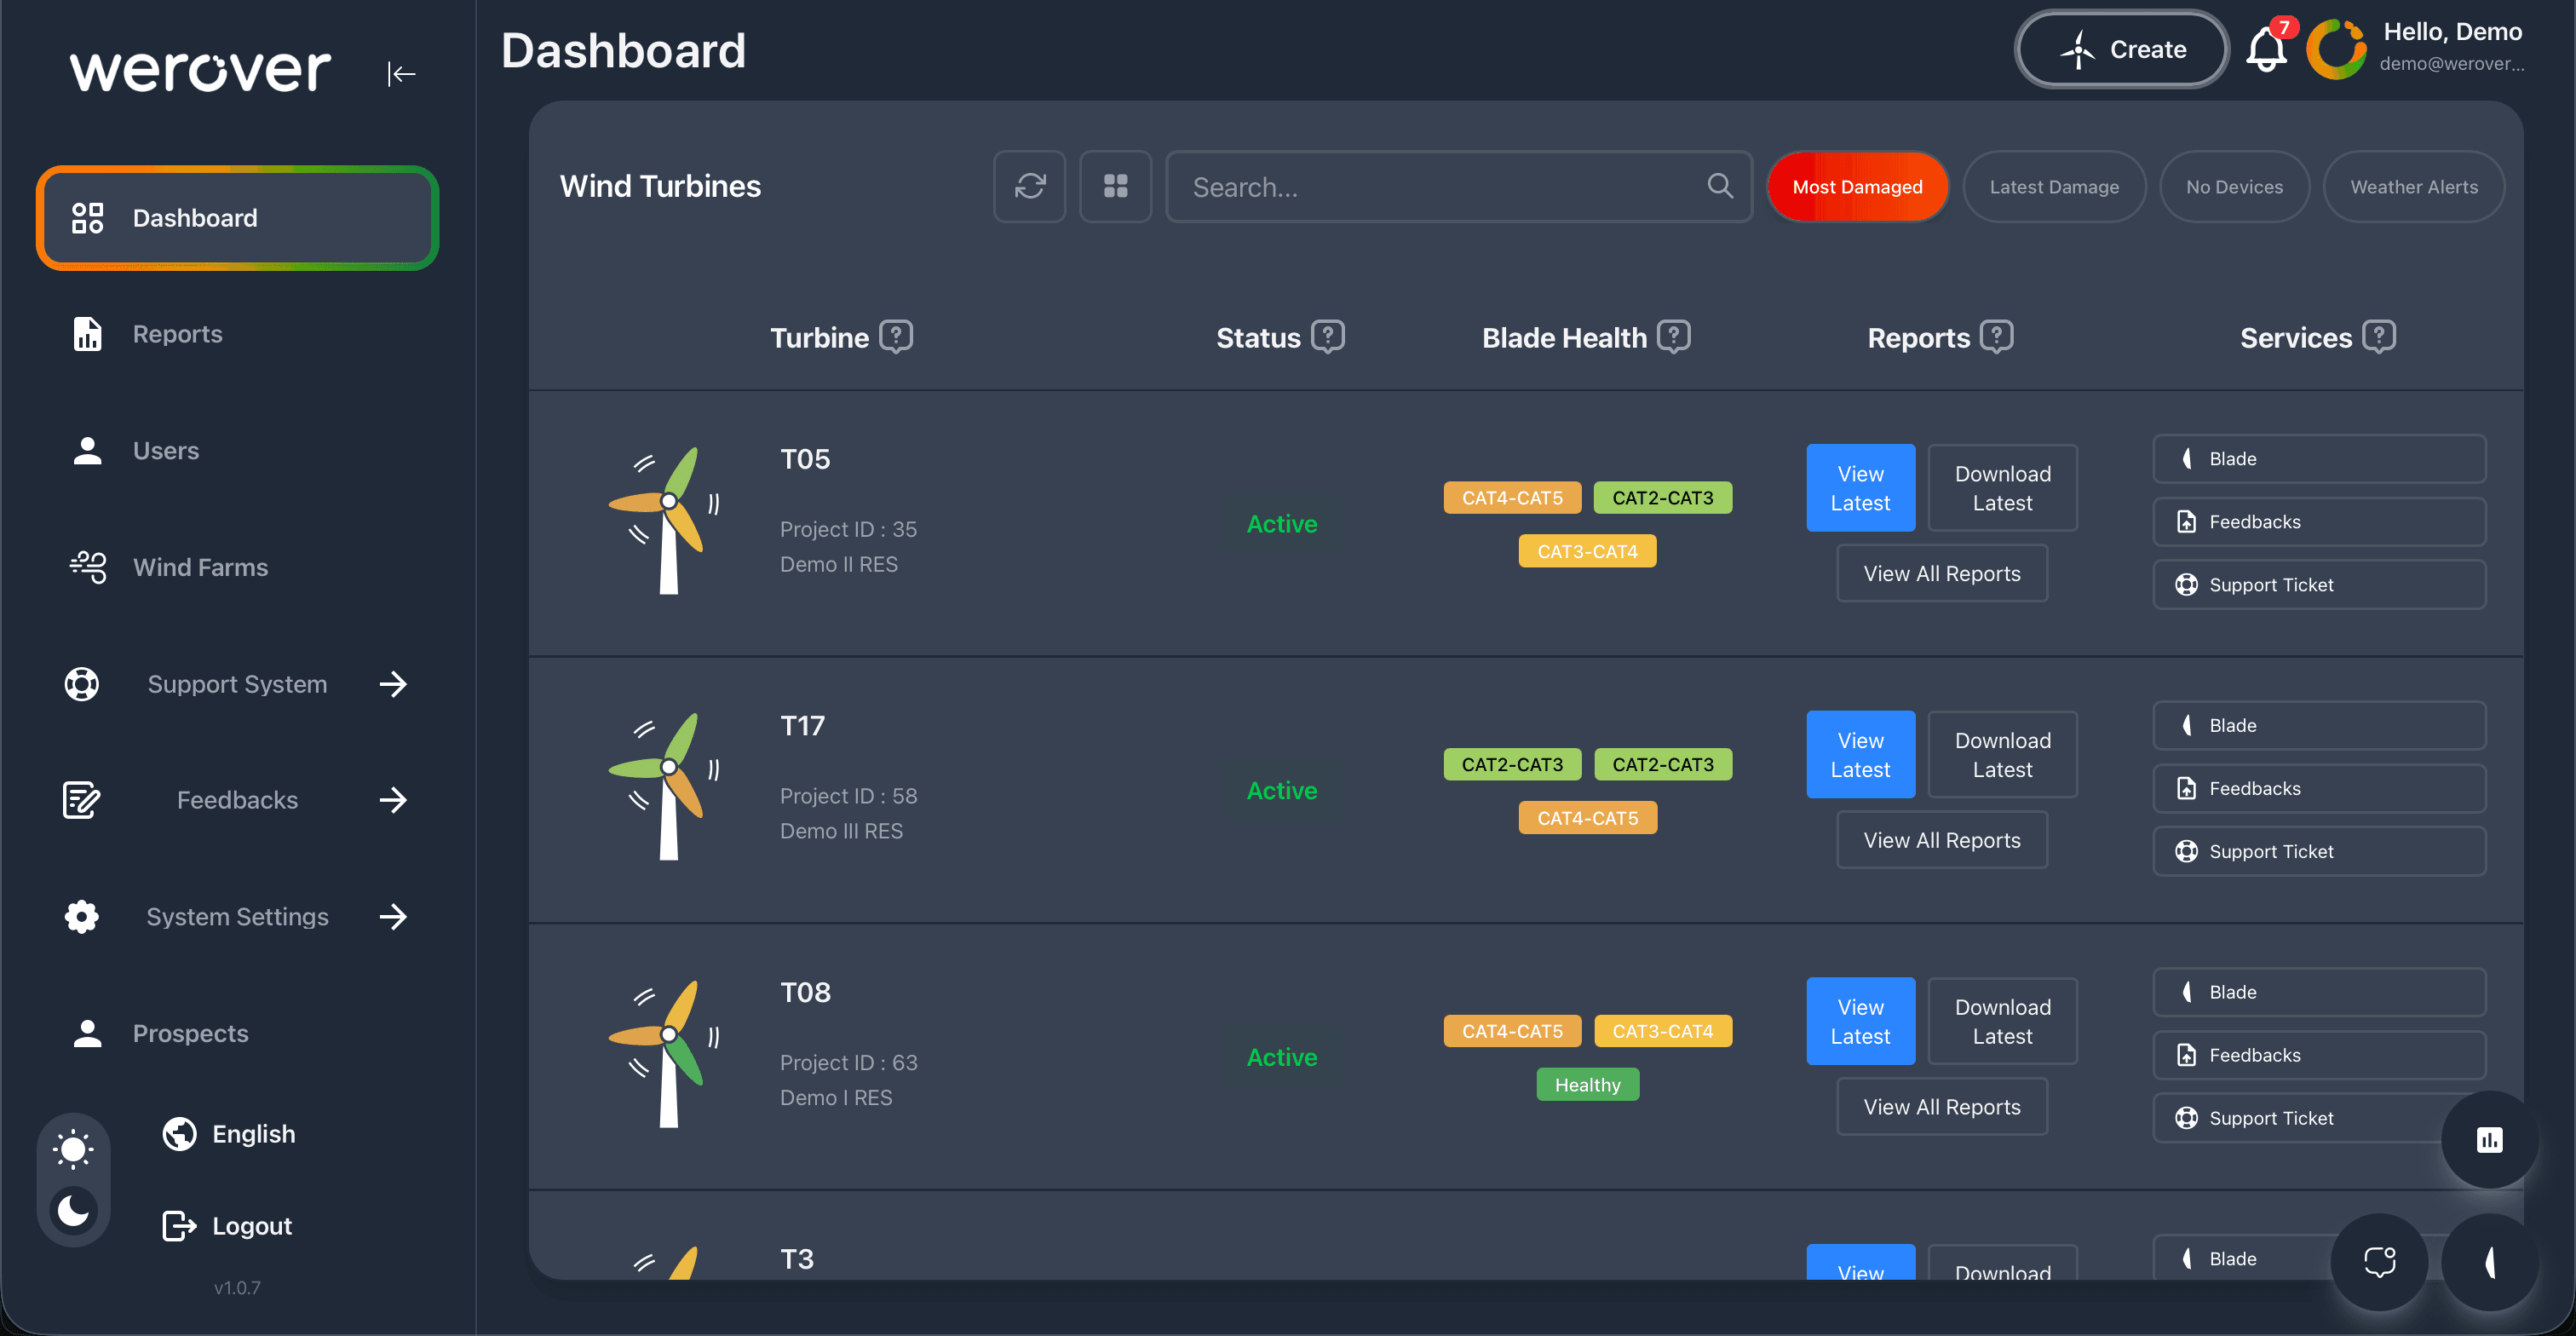Screen dimensions: 2576x1336
Task: Click the Active status of T17
Action: (x=1282, y=791)
